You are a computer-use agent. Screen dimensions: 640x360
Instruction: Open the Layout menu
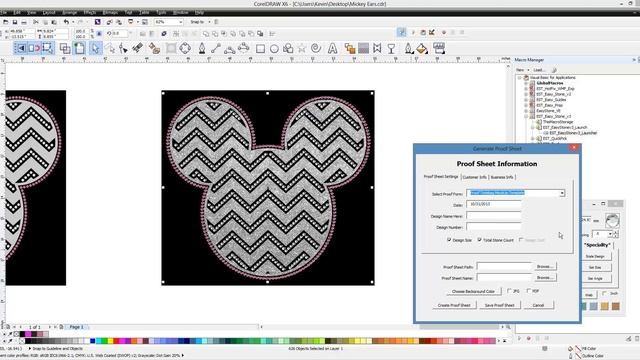[49, 13]
